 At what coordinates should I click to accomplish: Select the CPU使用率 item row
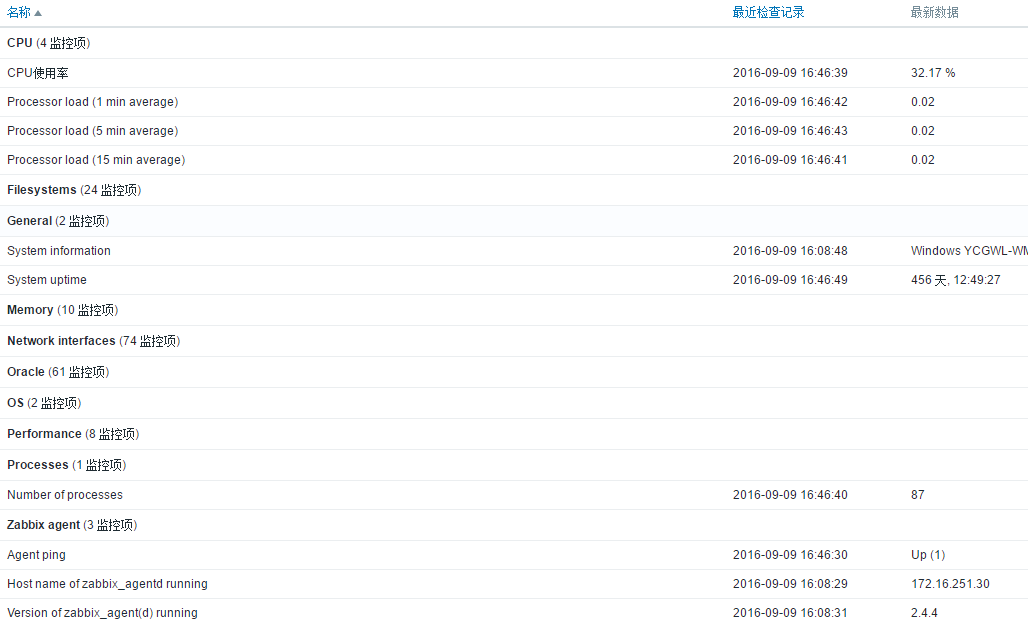[38, 73]
